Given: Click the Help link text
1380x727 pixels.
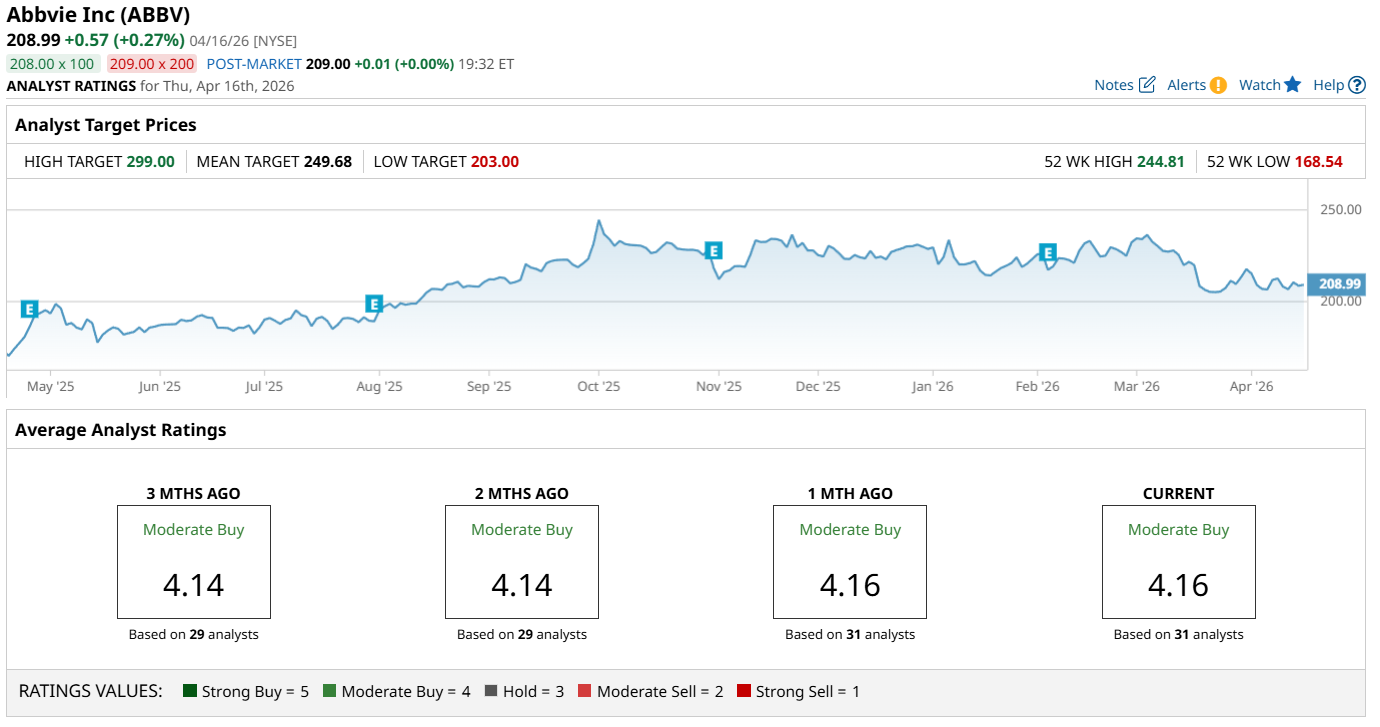Looking at the screenshot, I should click(1328, 85).
